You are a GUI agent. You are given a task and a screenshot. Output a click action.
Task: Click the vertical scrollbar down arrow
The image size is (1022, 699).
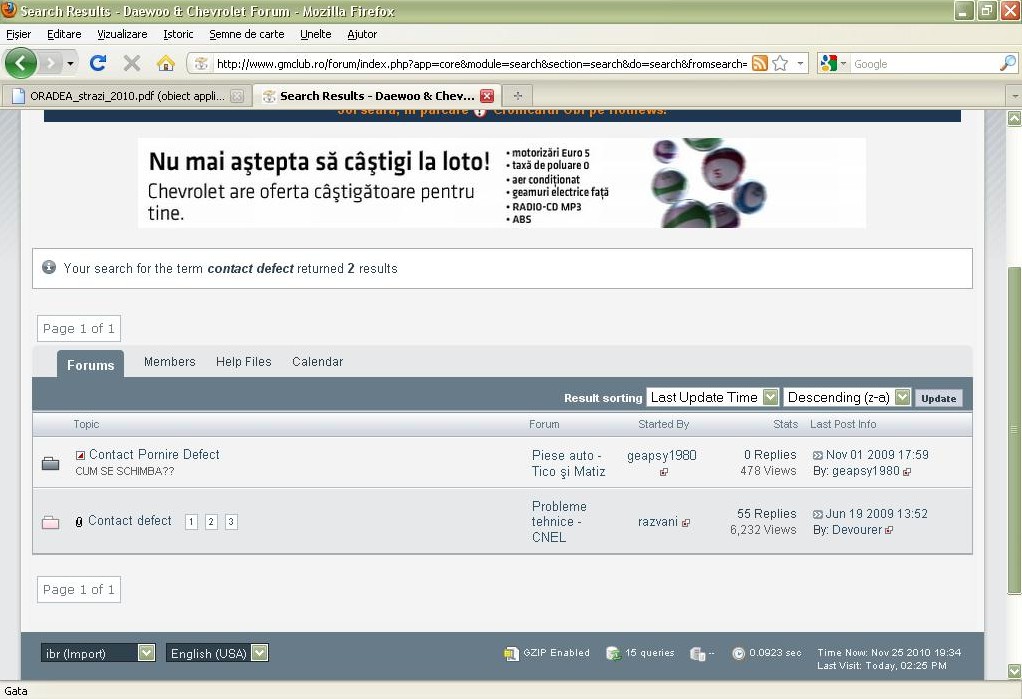click(1014, 671)
